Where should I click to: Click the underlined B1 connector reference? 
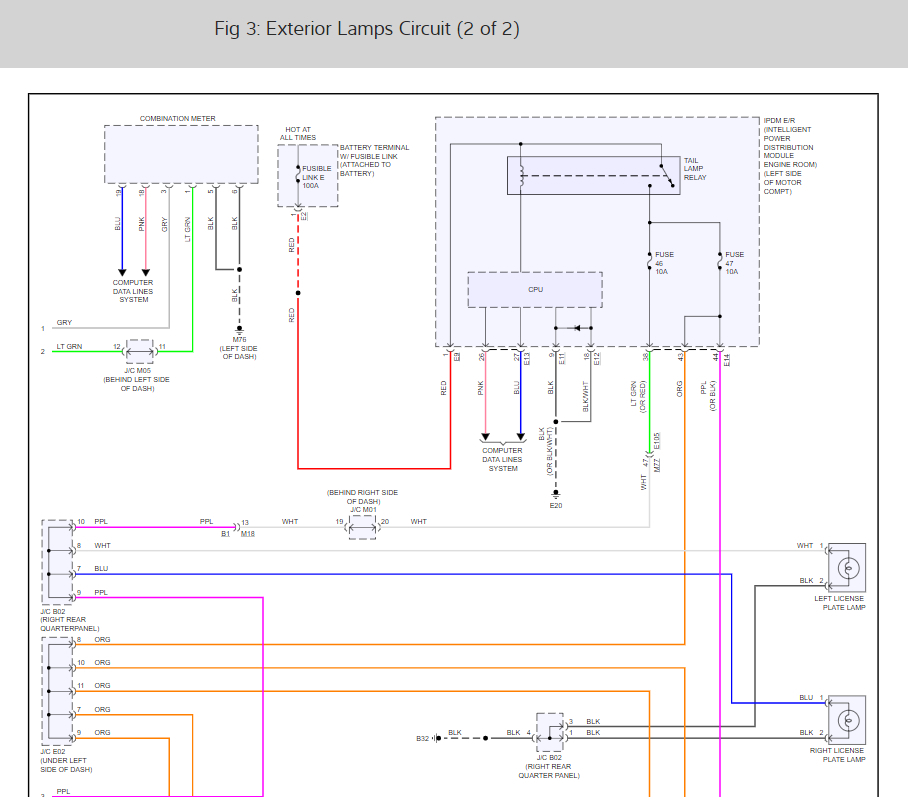point(225,534)
